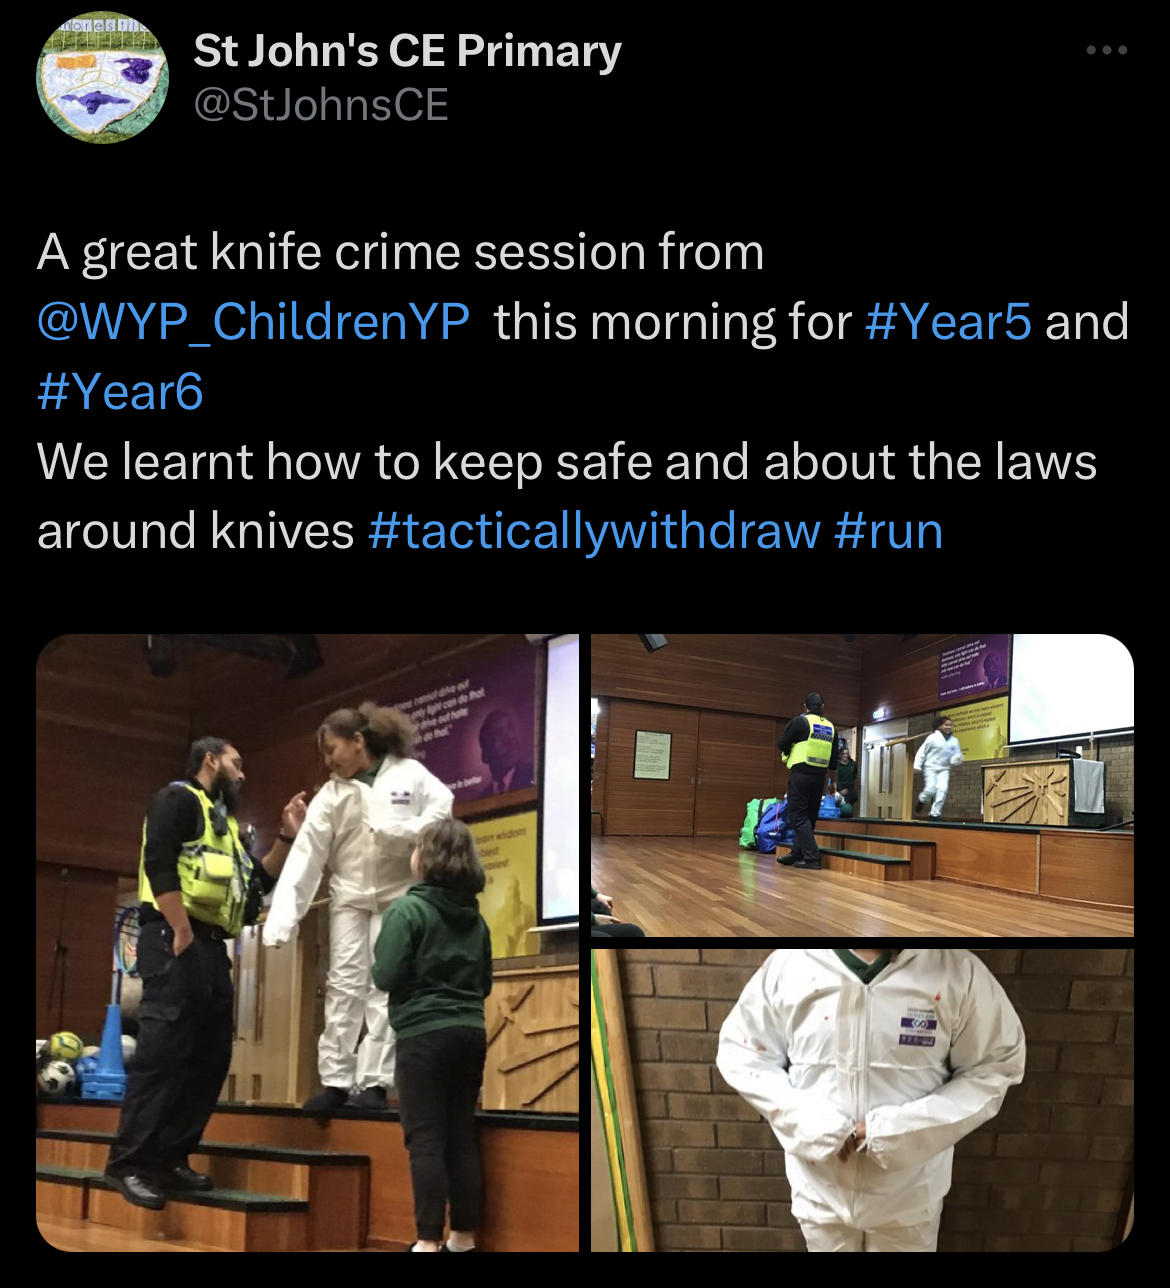Click the St John's CE Primary display name
Screen dimensions: 1170x1288
pyautogui.click(x=407, y=51)
